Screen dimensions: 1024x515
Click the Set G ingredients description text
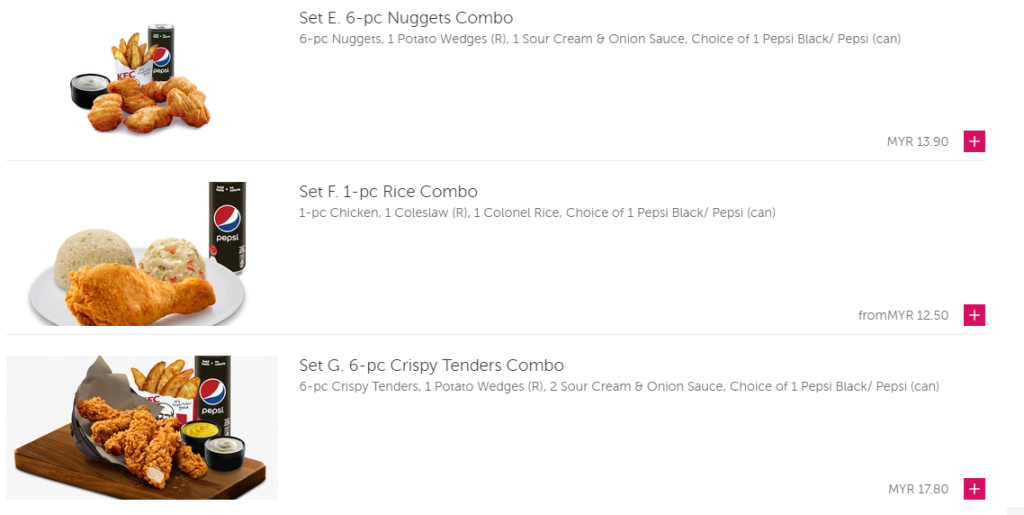pos(619,386)
